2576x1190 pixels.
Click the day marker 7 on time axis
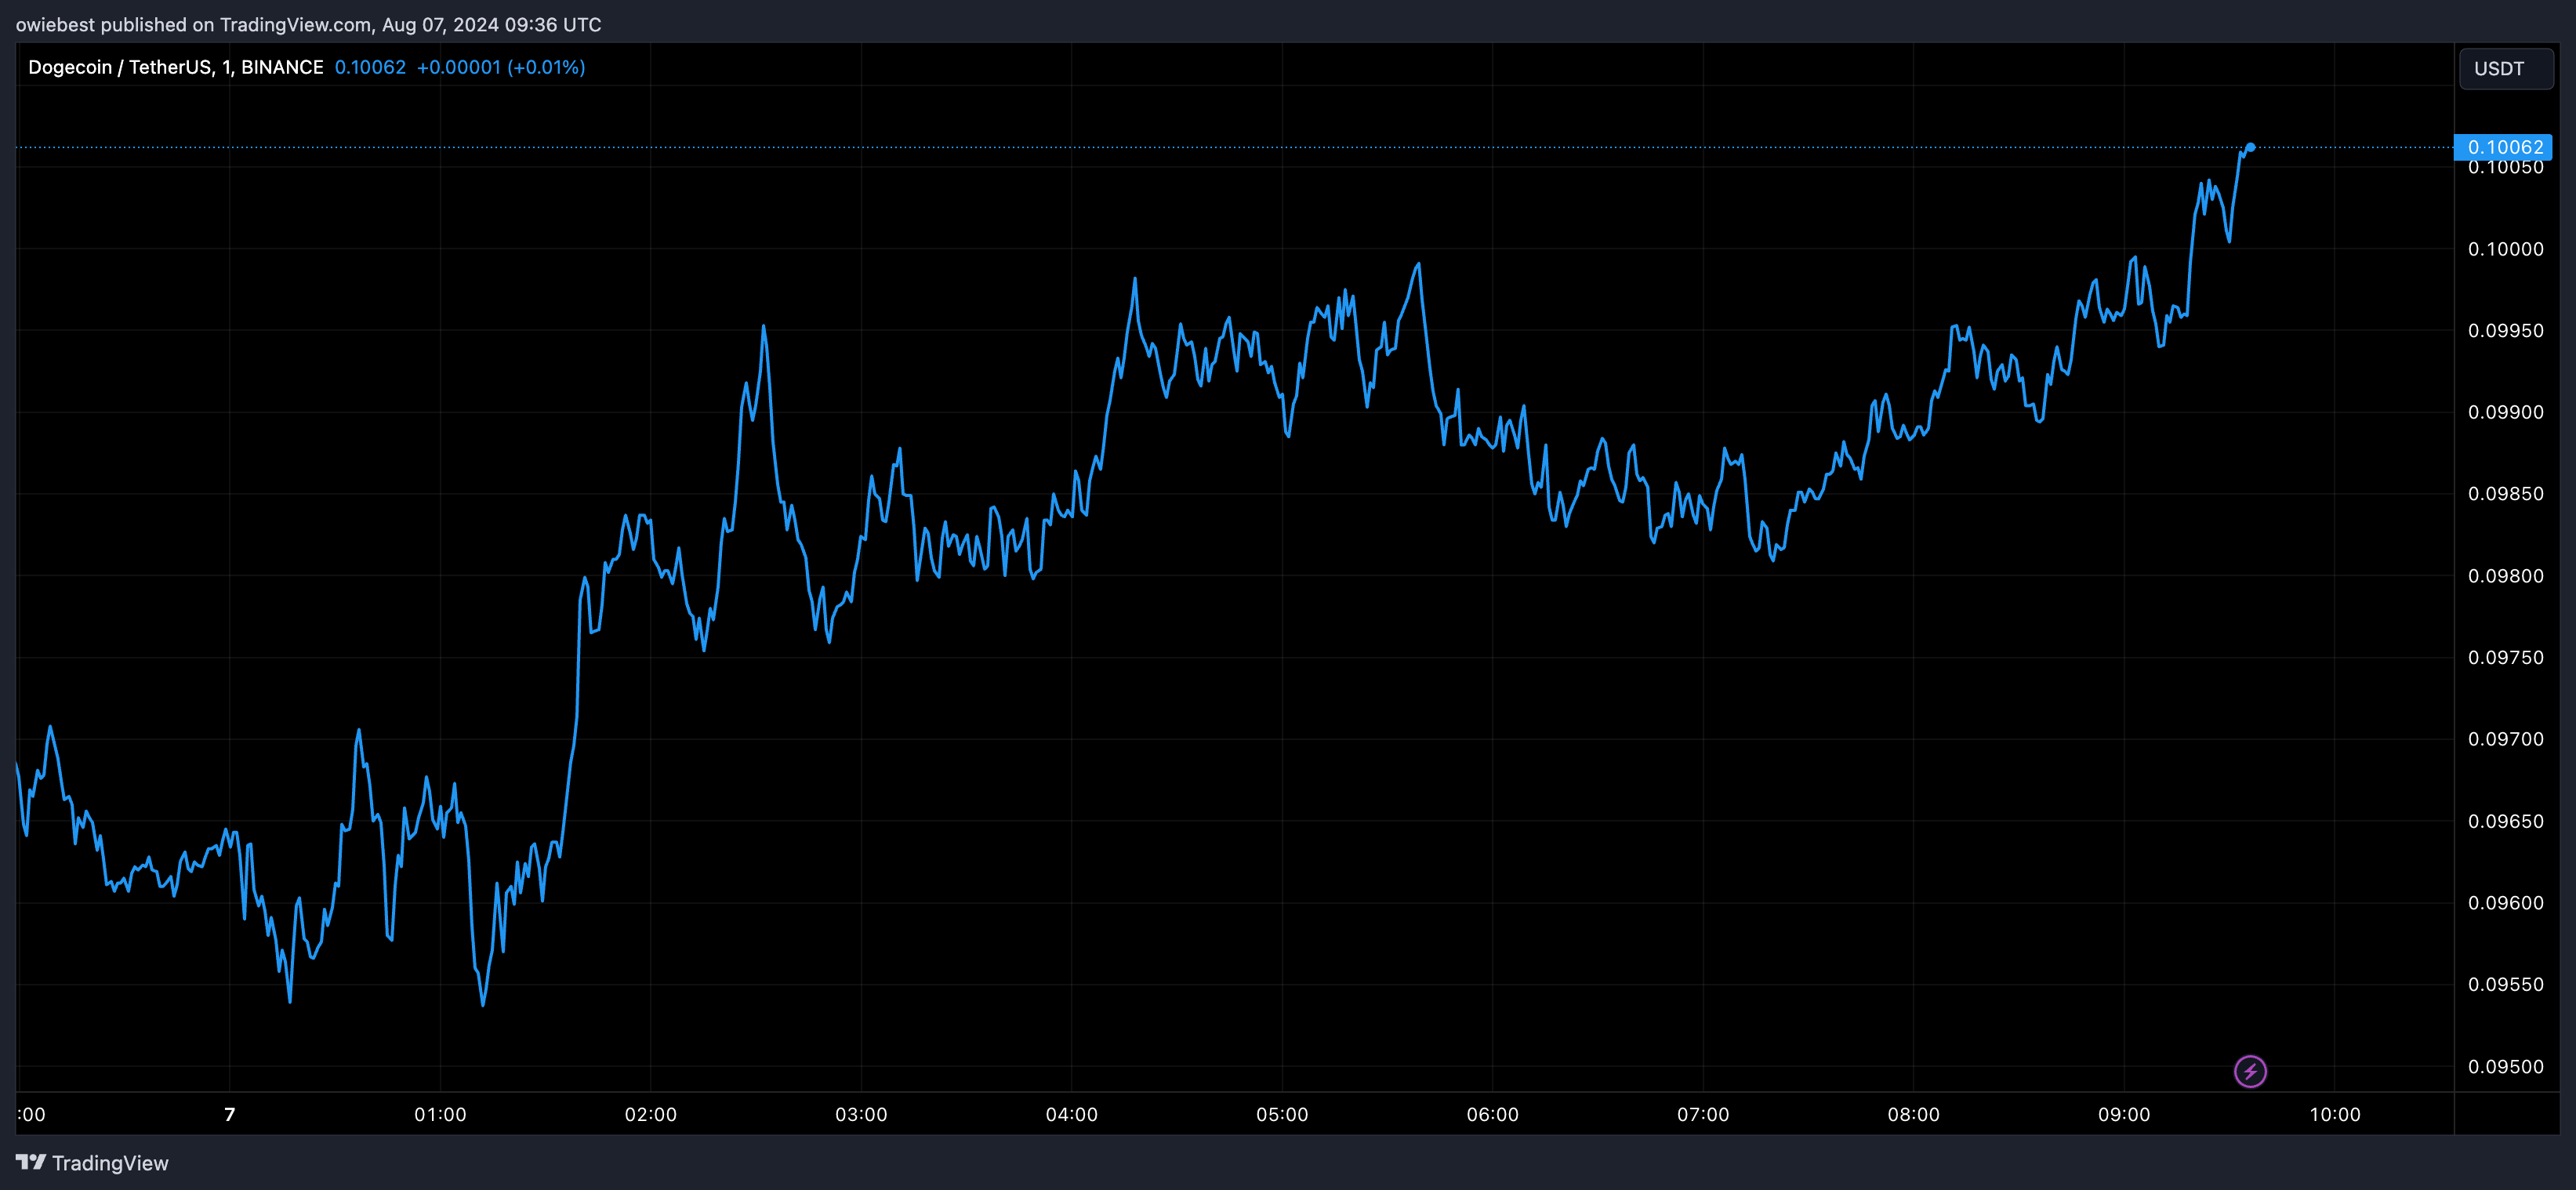click(x=230, y=1114)
